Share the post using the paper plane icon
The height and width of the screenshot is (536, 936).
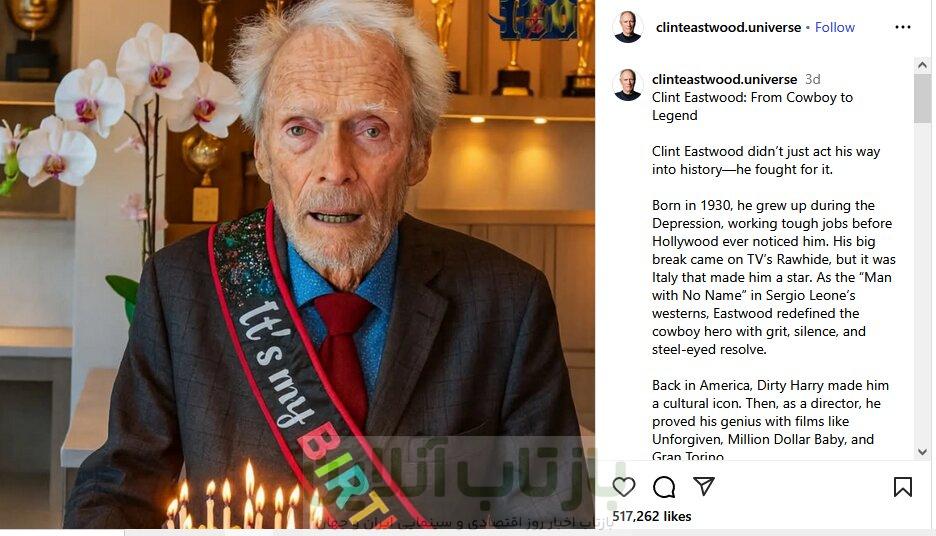(x=704, y=486)
